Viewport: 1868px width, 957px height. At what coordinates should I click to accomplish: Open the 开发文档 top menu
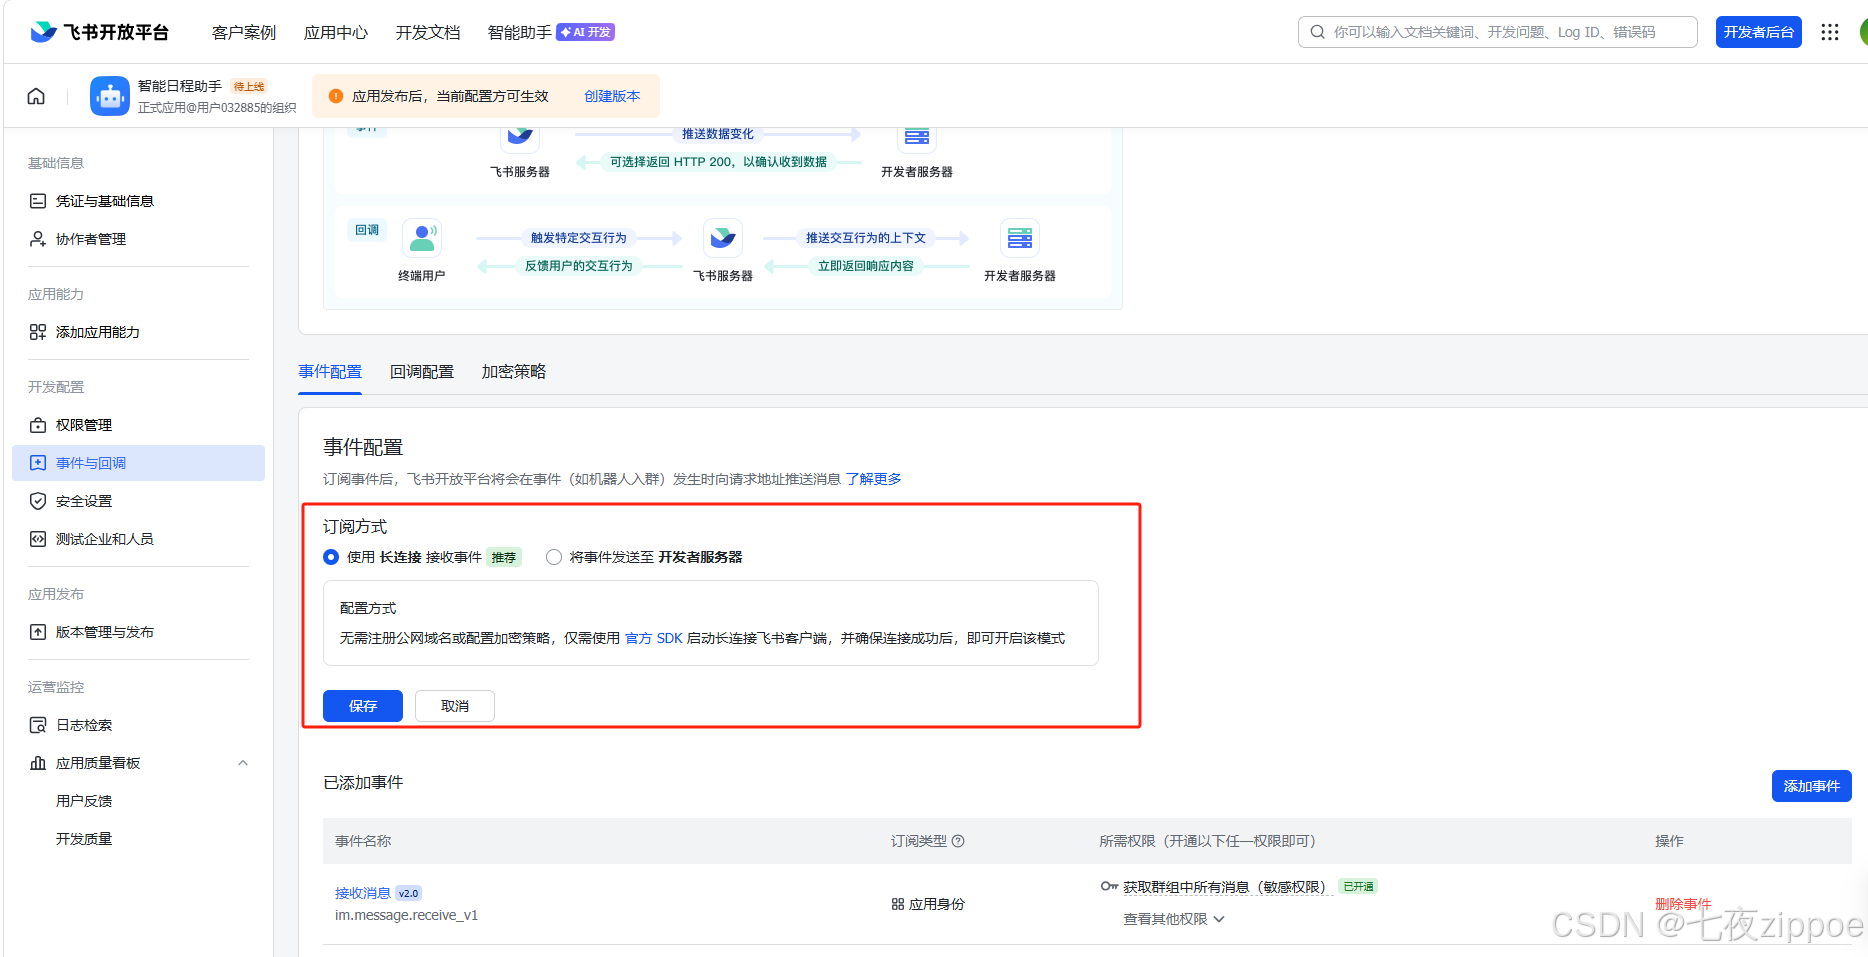(428, 32)
